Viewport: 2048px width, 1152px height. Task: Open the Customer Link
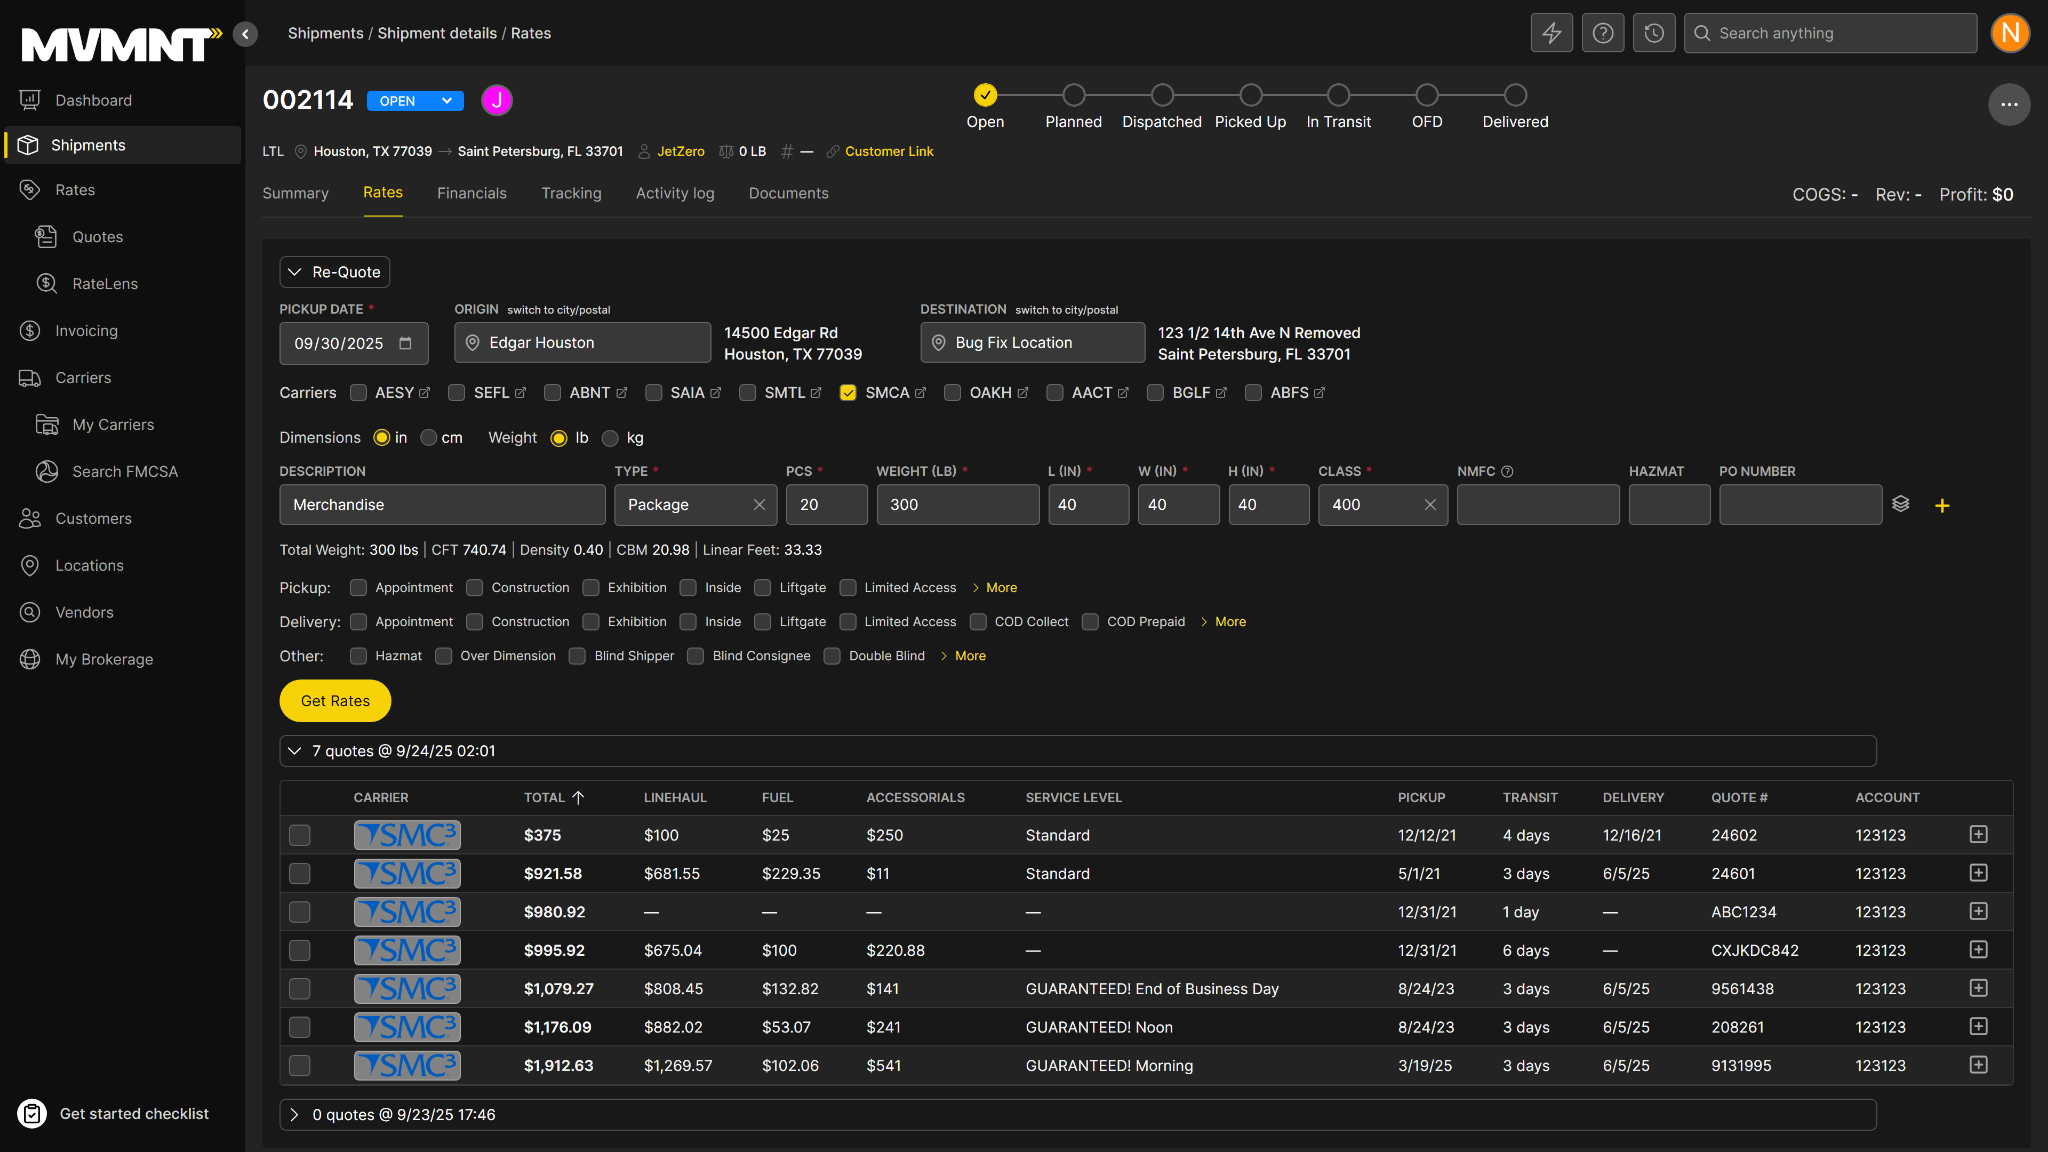[888, 151]
